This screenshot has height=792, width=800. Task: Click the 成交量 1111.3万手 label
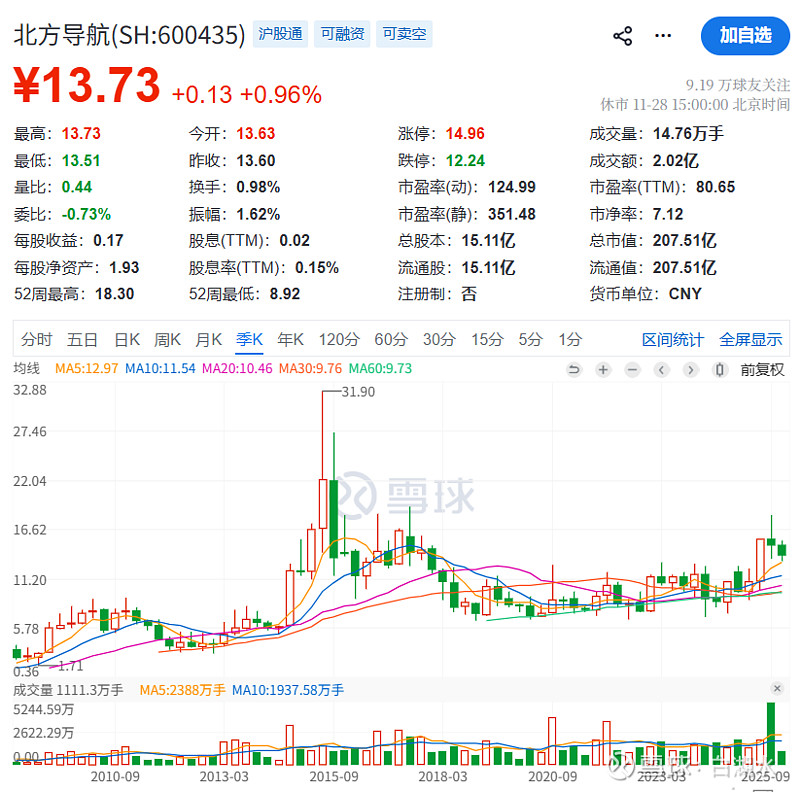68,690
